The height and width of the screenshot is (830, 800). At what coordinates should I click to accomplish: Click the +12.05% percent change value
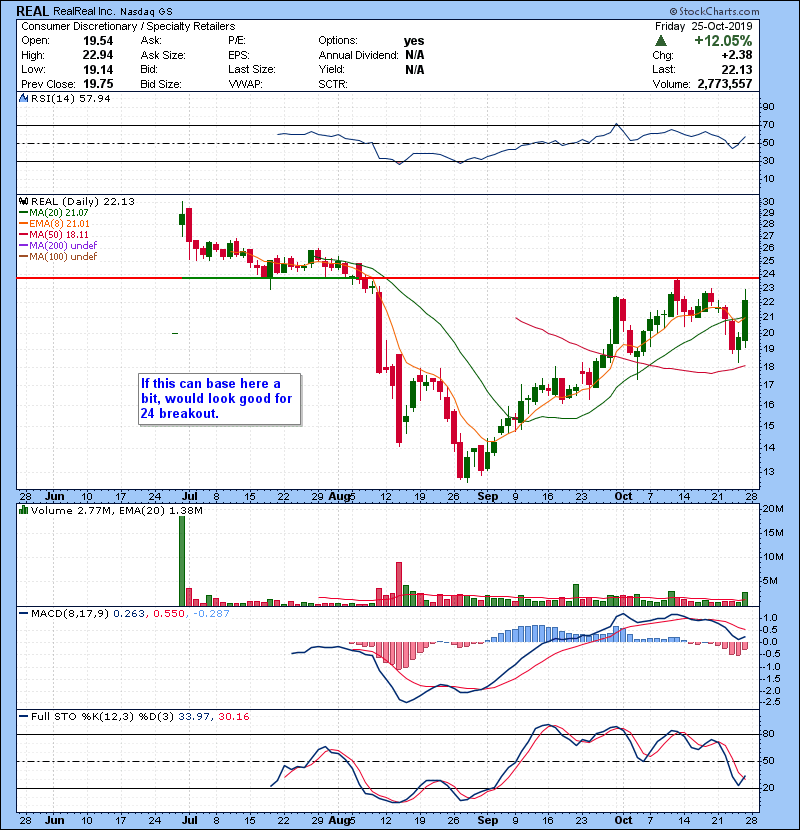723,41
